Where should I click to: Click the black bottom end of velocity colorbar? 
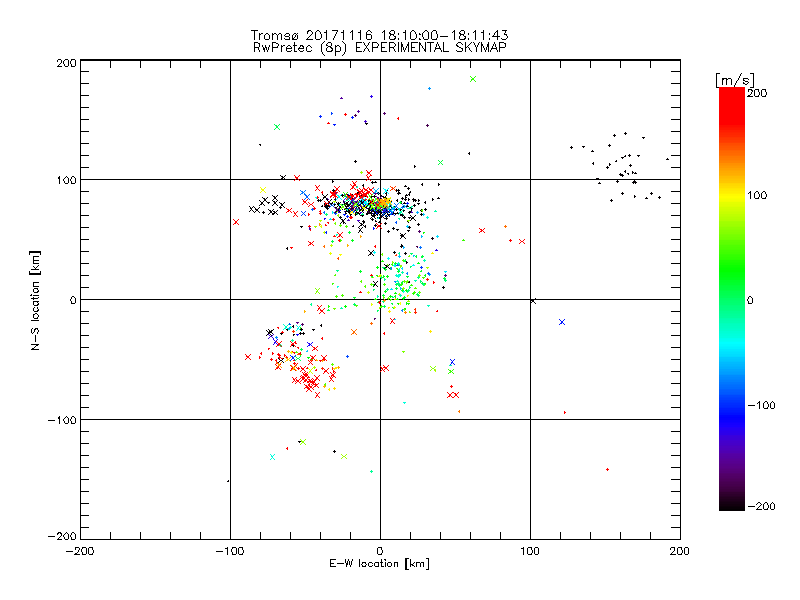732,505
